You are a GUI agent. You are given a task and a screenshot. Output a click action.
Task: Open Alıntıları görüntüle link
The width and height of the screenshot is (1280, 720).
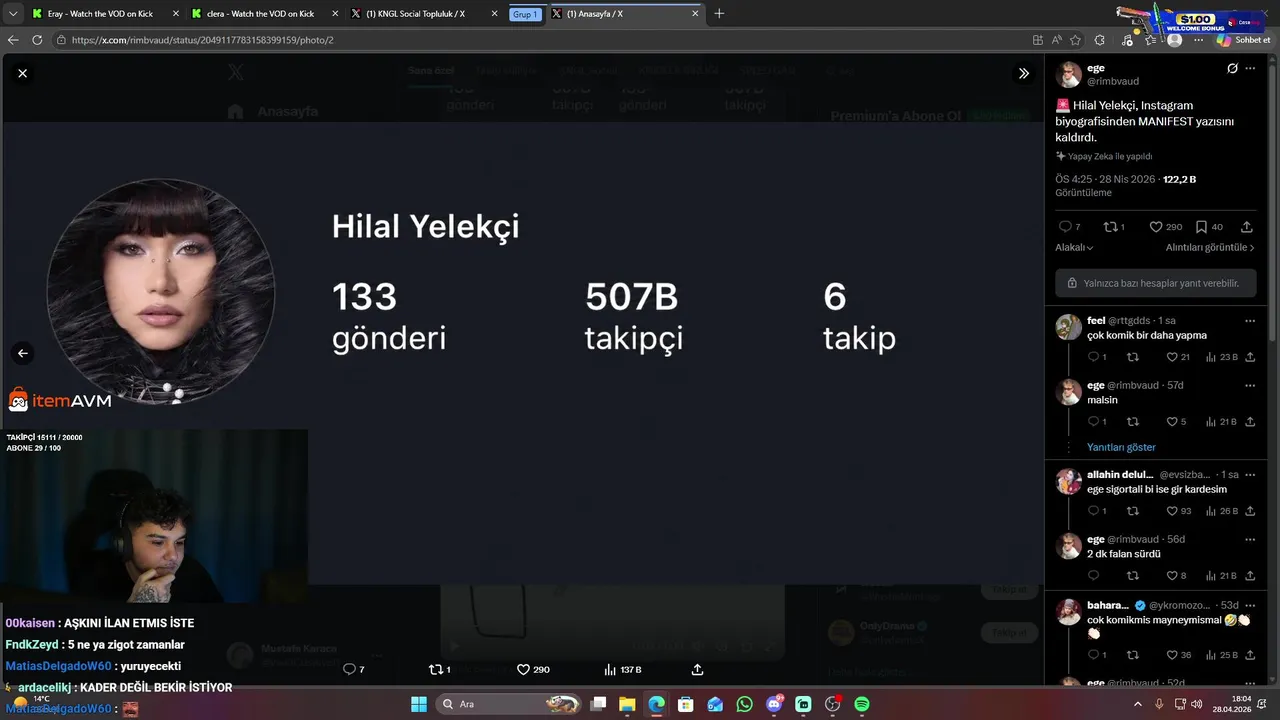point(1210,247)
